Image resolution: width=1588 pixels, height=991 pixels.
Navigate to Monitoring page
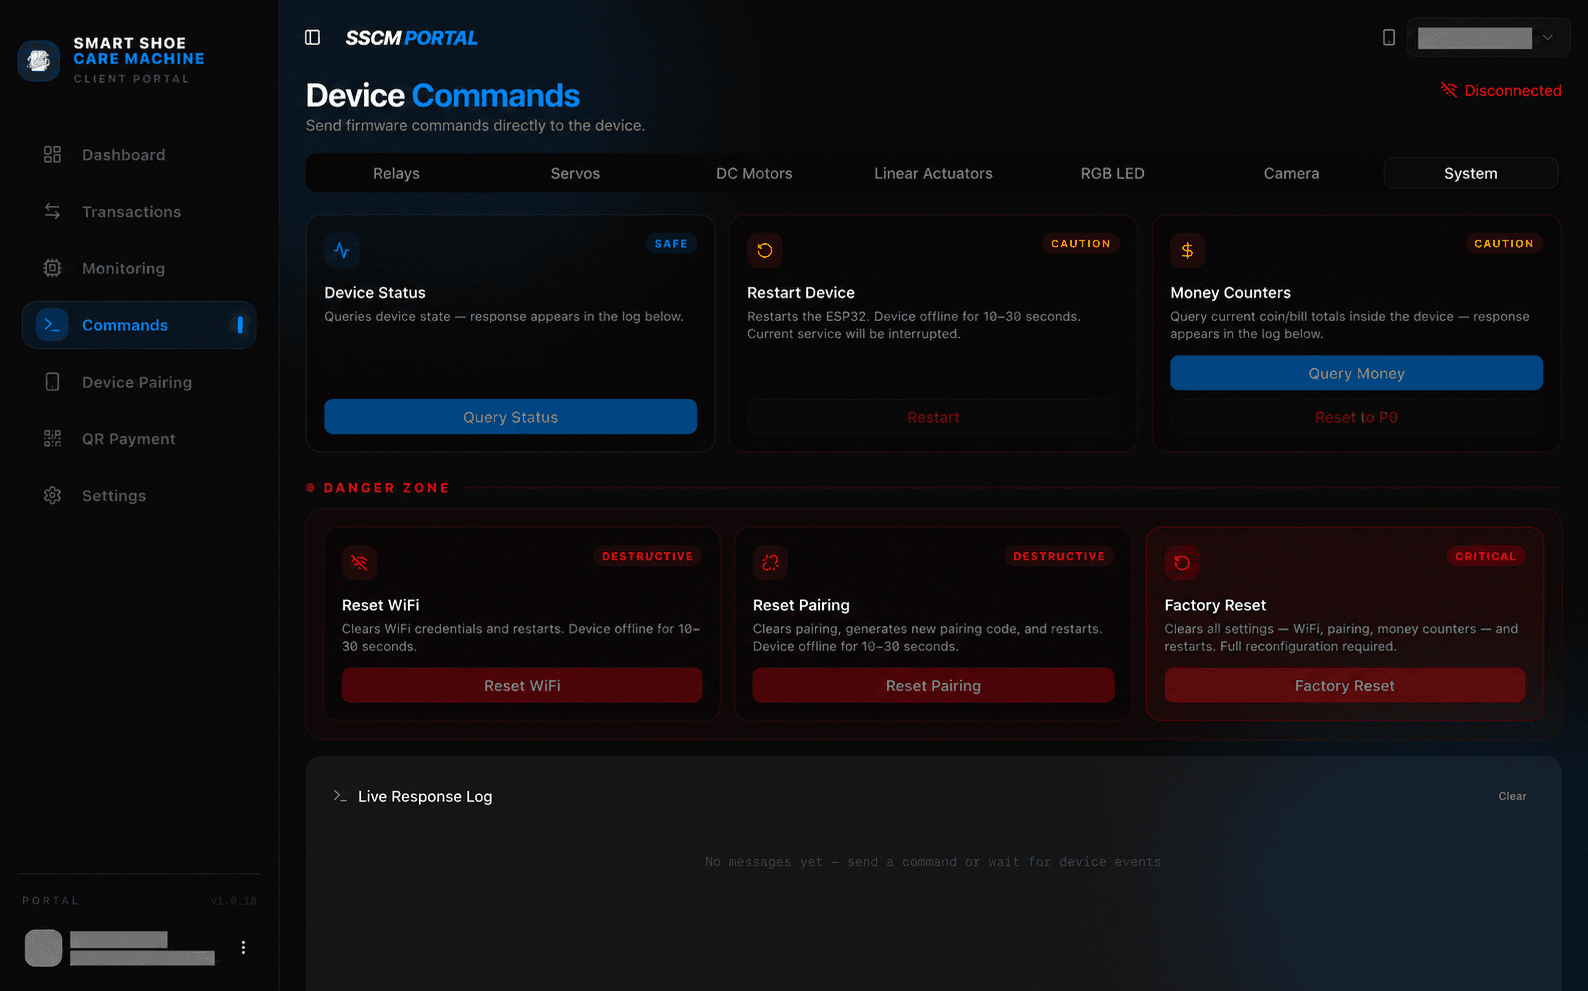(x=139, y=268)
